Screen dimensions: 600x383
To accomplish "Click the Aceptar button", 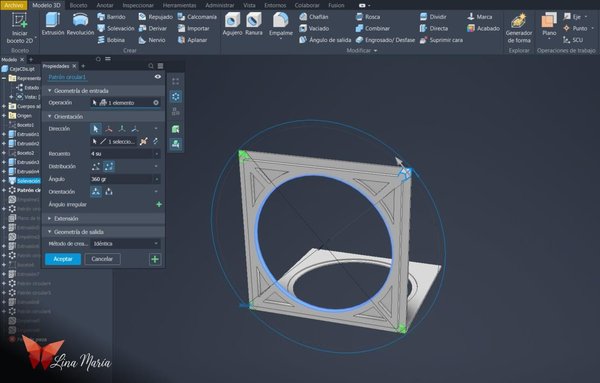I will coord(63,259).
